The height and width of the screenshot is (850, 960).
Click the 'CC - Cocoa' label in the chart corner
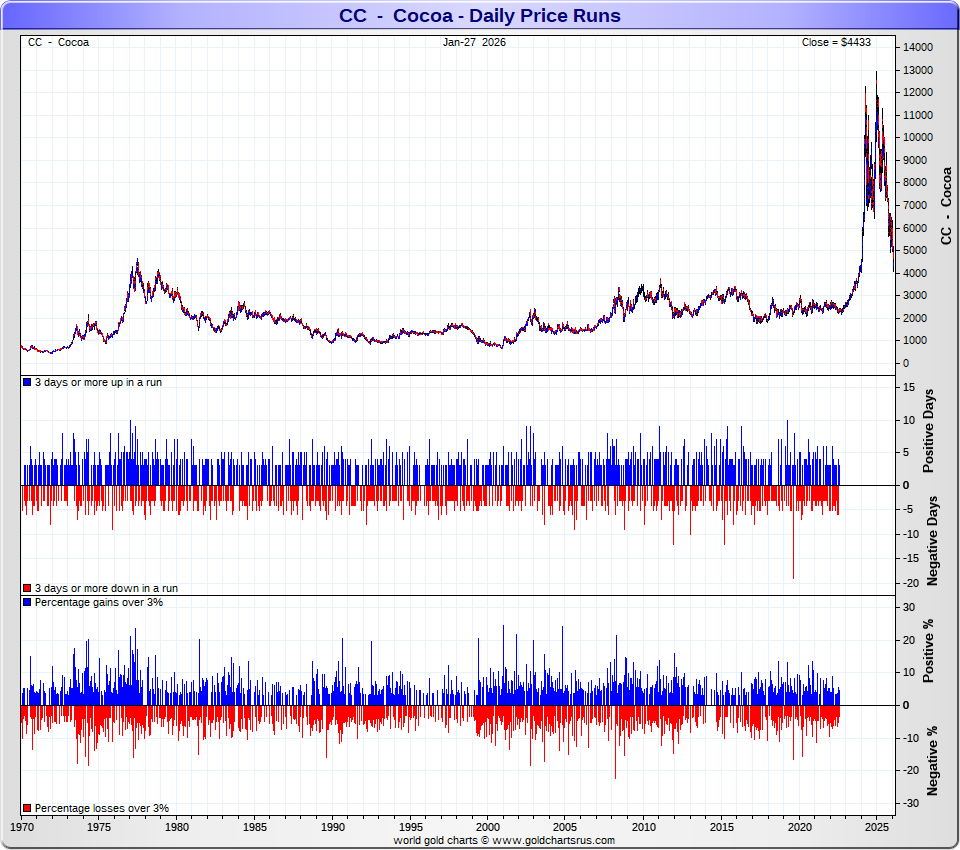click(x=58, y=42)
